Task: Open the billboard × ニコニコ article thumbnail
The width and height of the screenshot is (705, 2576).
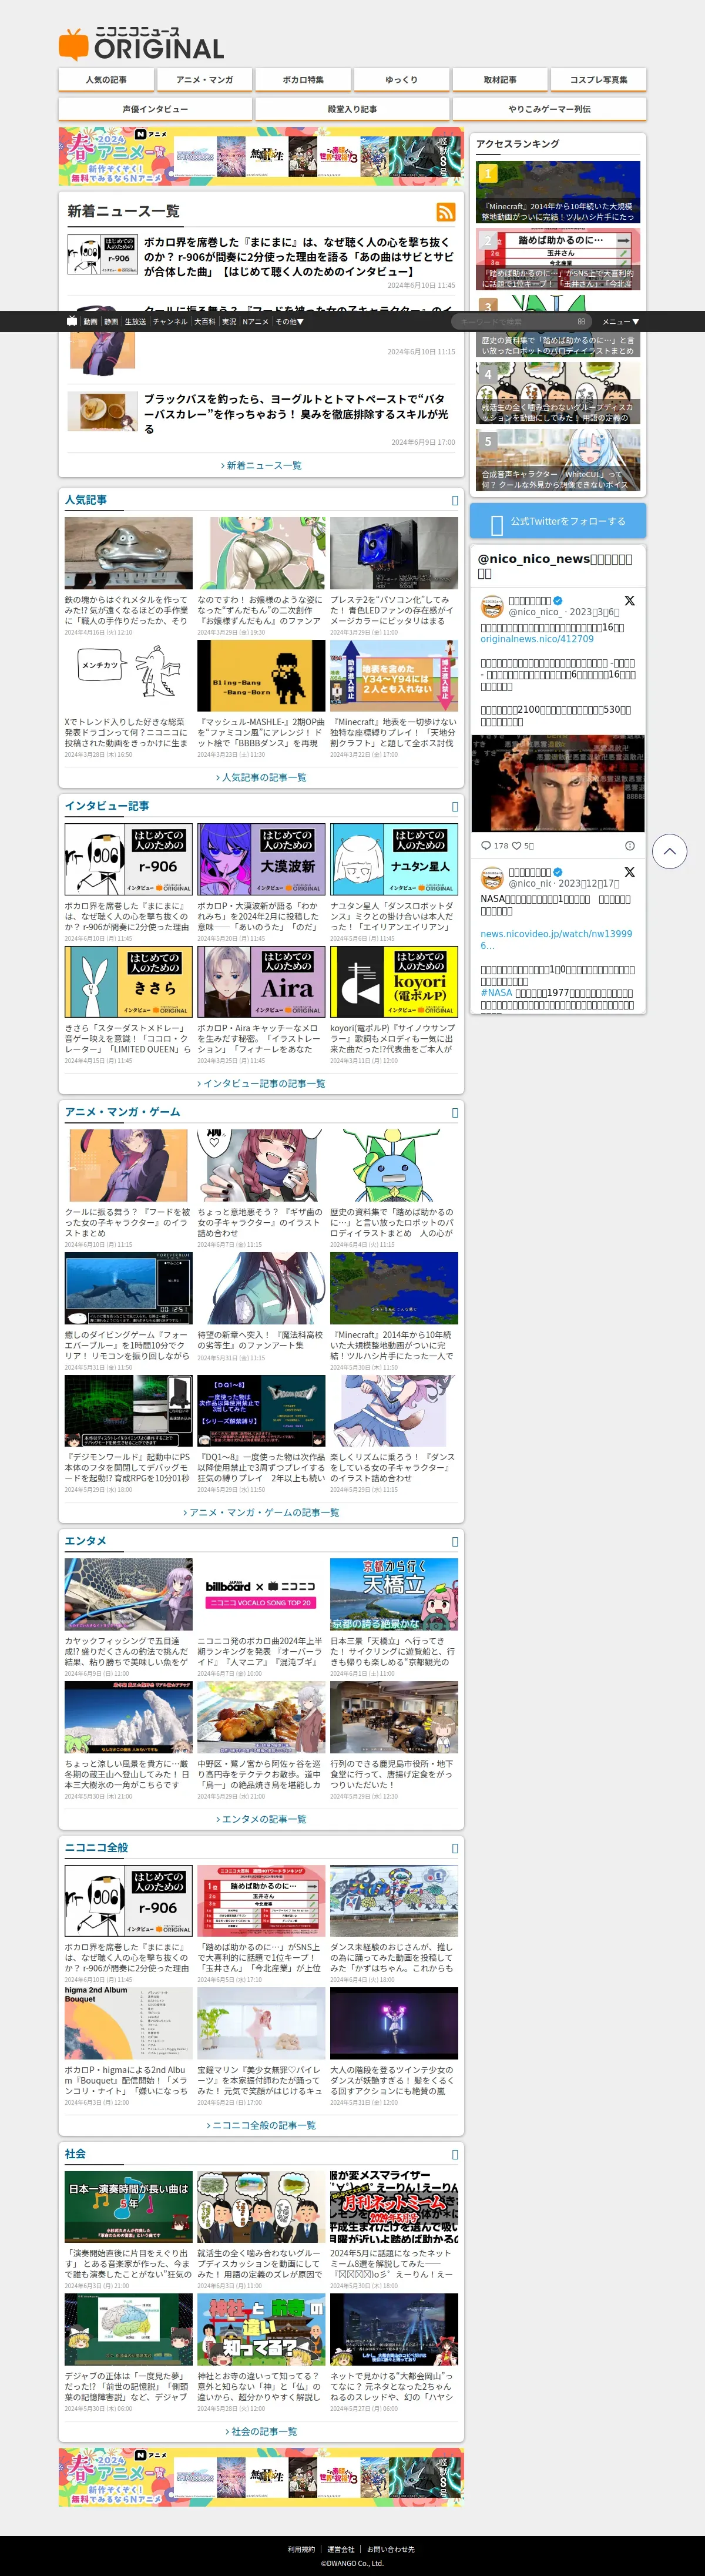Action: [261, 1594]
